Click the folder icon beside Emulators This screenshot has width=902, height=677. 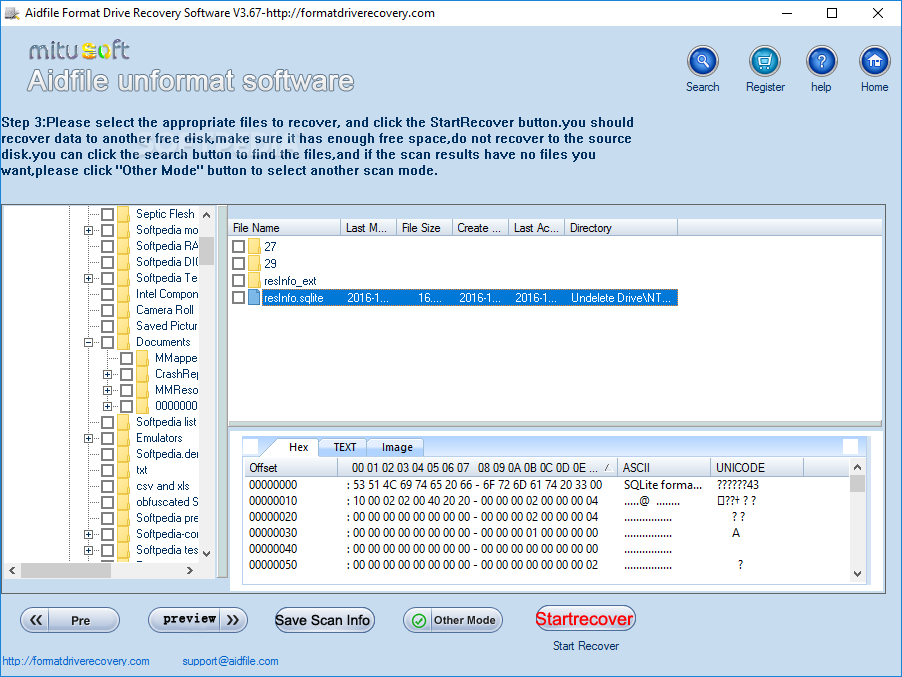coord(124,438)
